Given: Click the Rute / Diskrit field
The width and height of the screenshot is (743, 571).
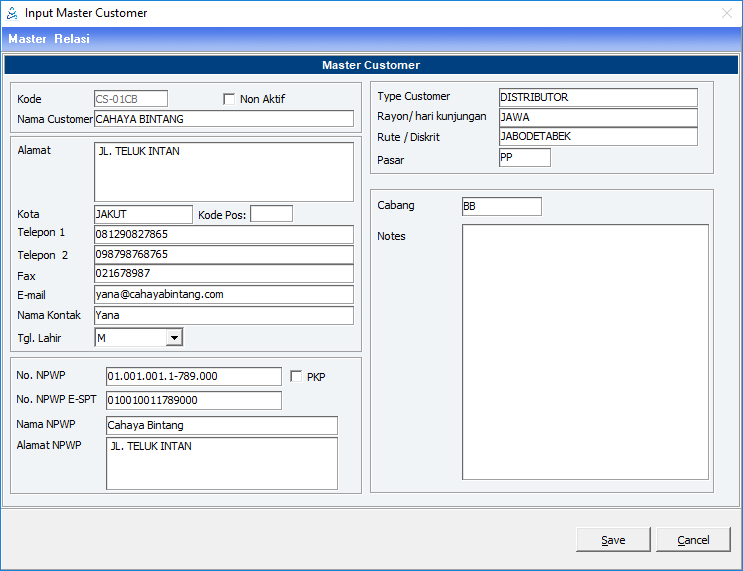Looking at the screenshot, I should [x=597, y=137].
